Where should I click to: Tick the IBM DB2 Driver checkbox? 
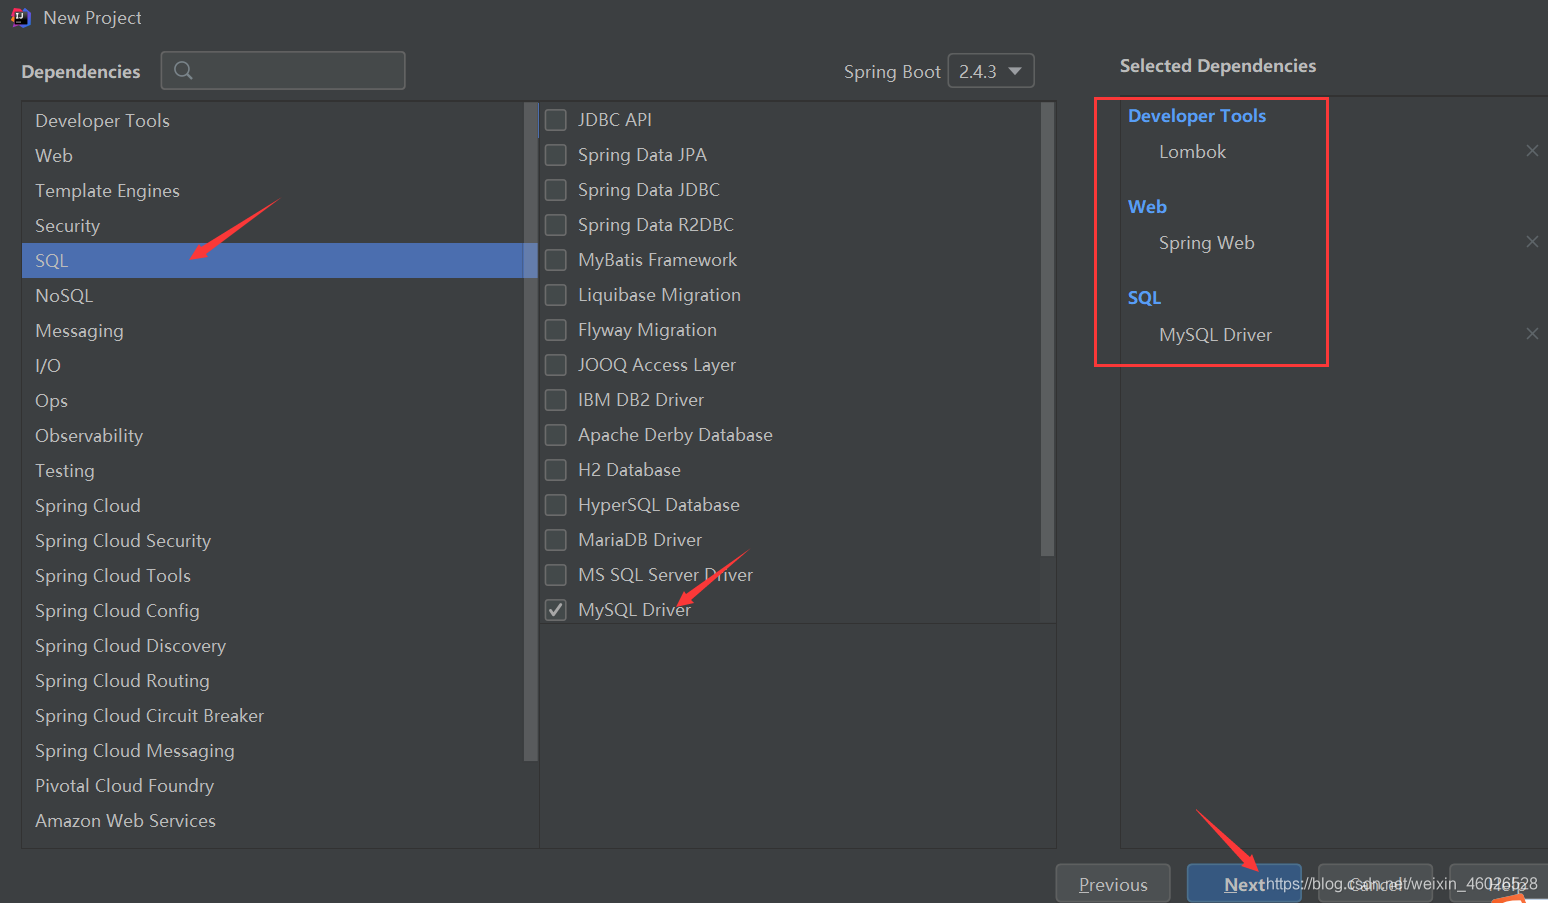(x=556, y=400)
